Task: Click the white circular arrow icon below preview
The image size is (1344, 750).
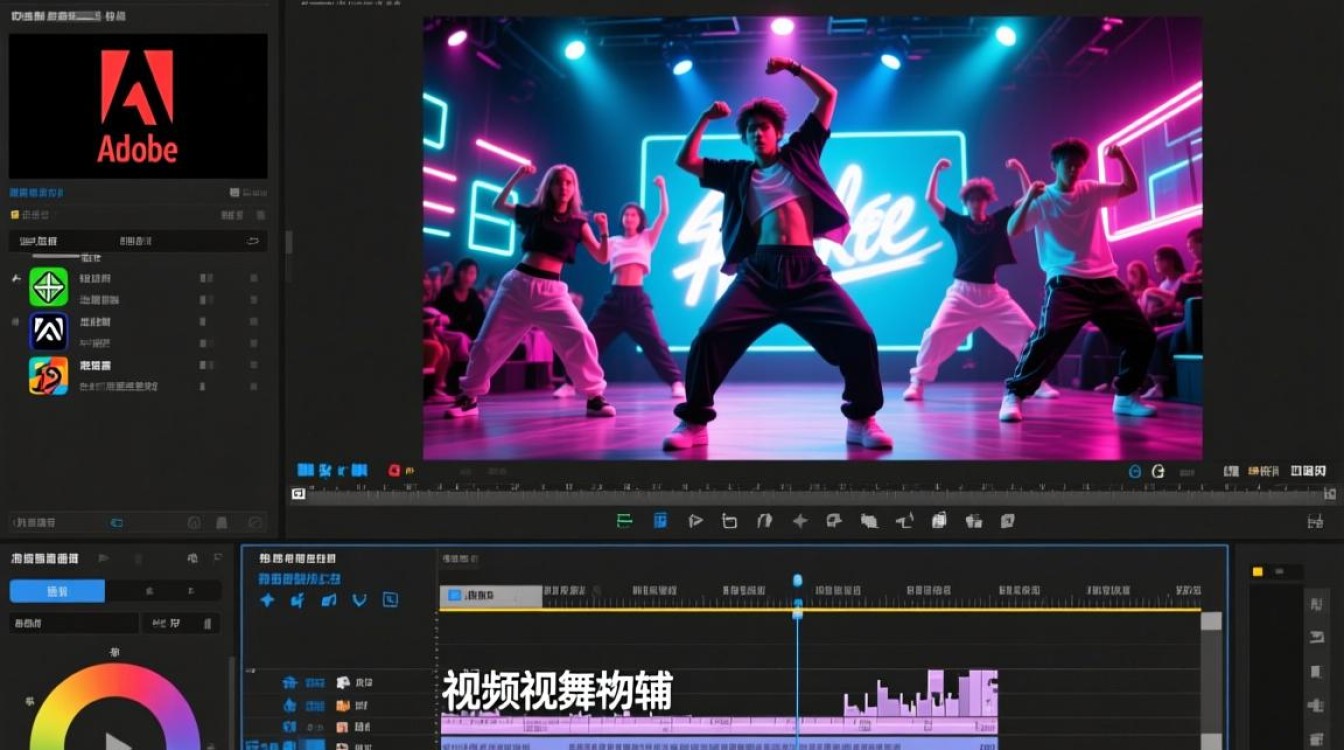Action: 1159,471
